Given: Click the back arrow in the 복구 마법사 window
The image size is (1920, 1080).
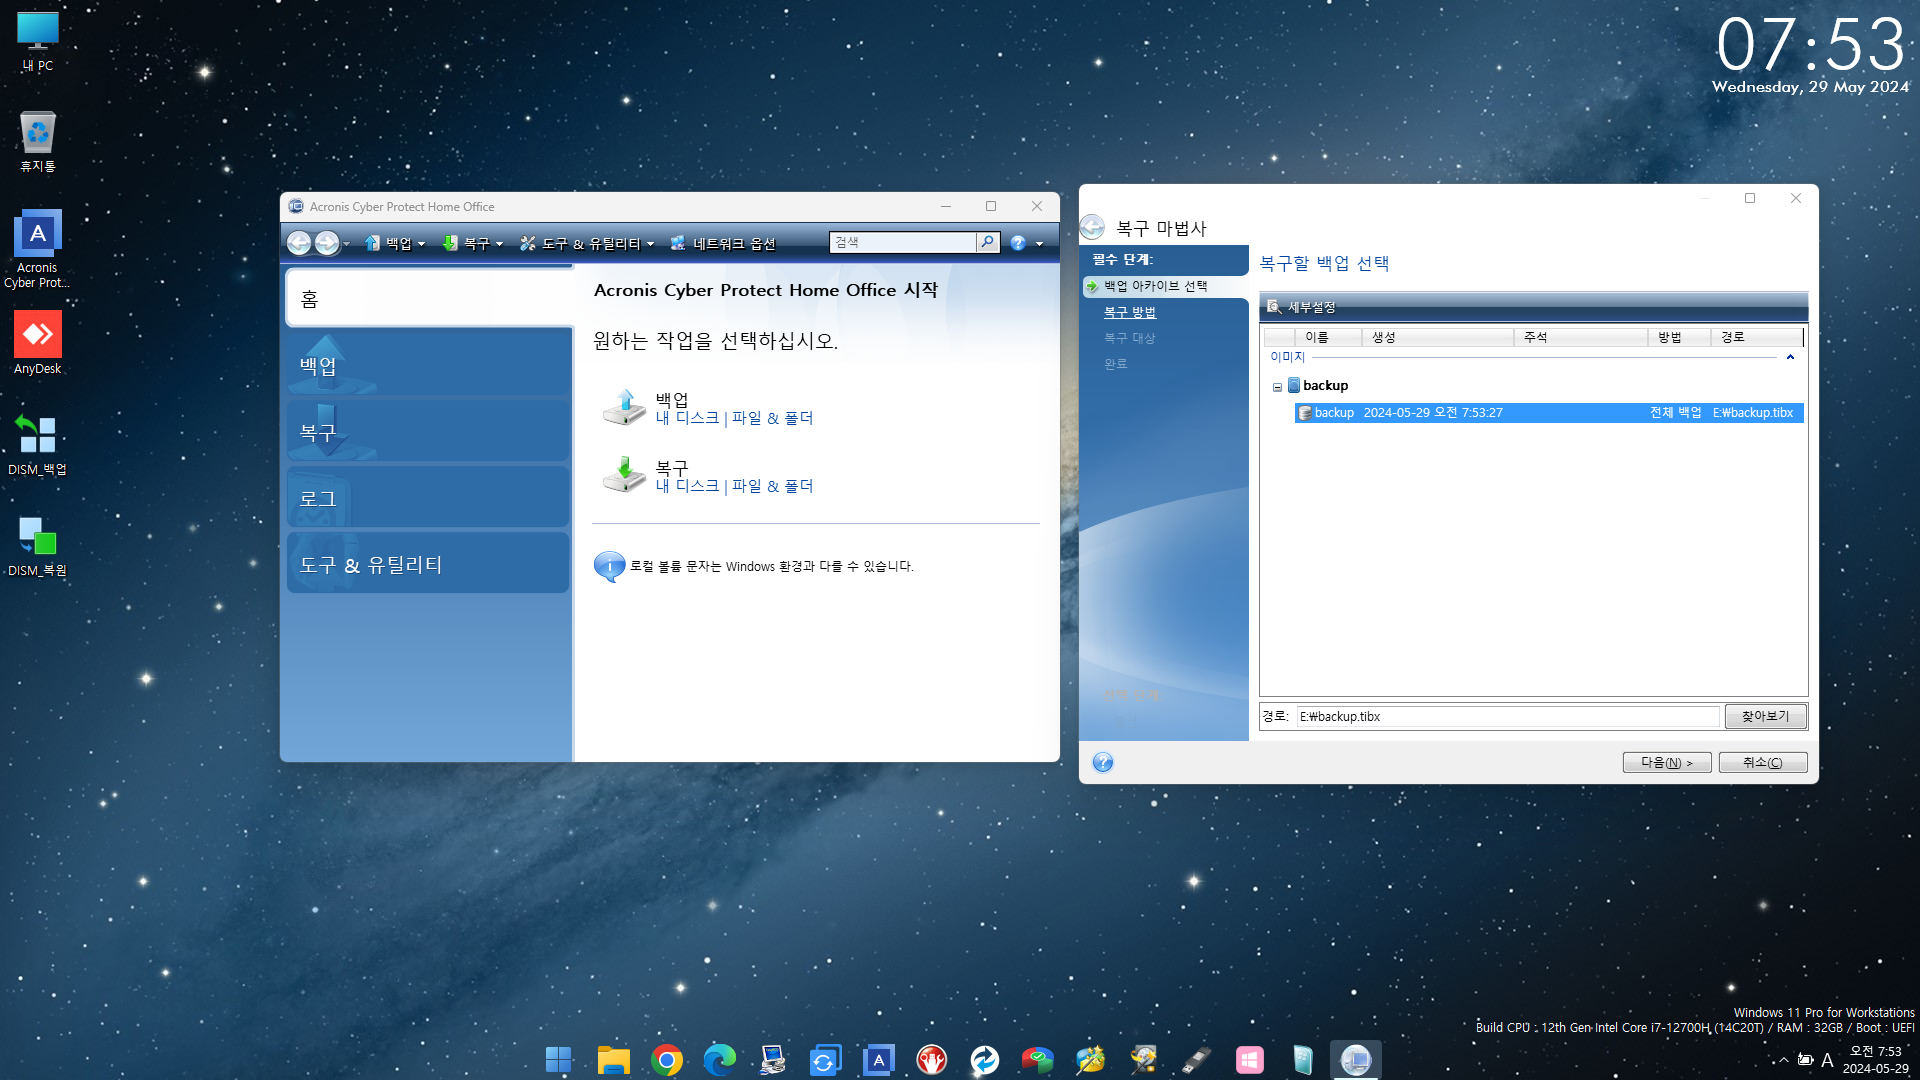Looking at the screenshot, I should coord(1092,227).
